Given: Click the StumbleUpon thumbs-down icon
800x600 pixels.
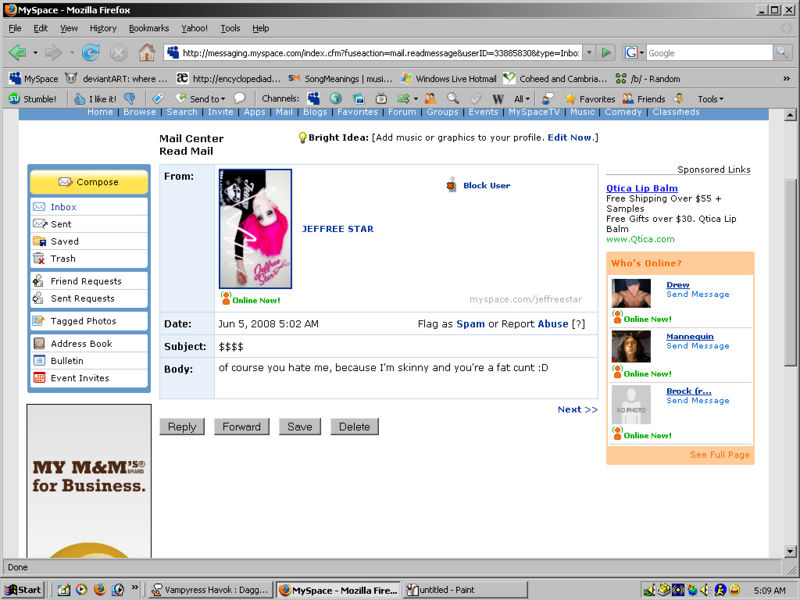Looking at the screenshot, I should pos(130,98).
